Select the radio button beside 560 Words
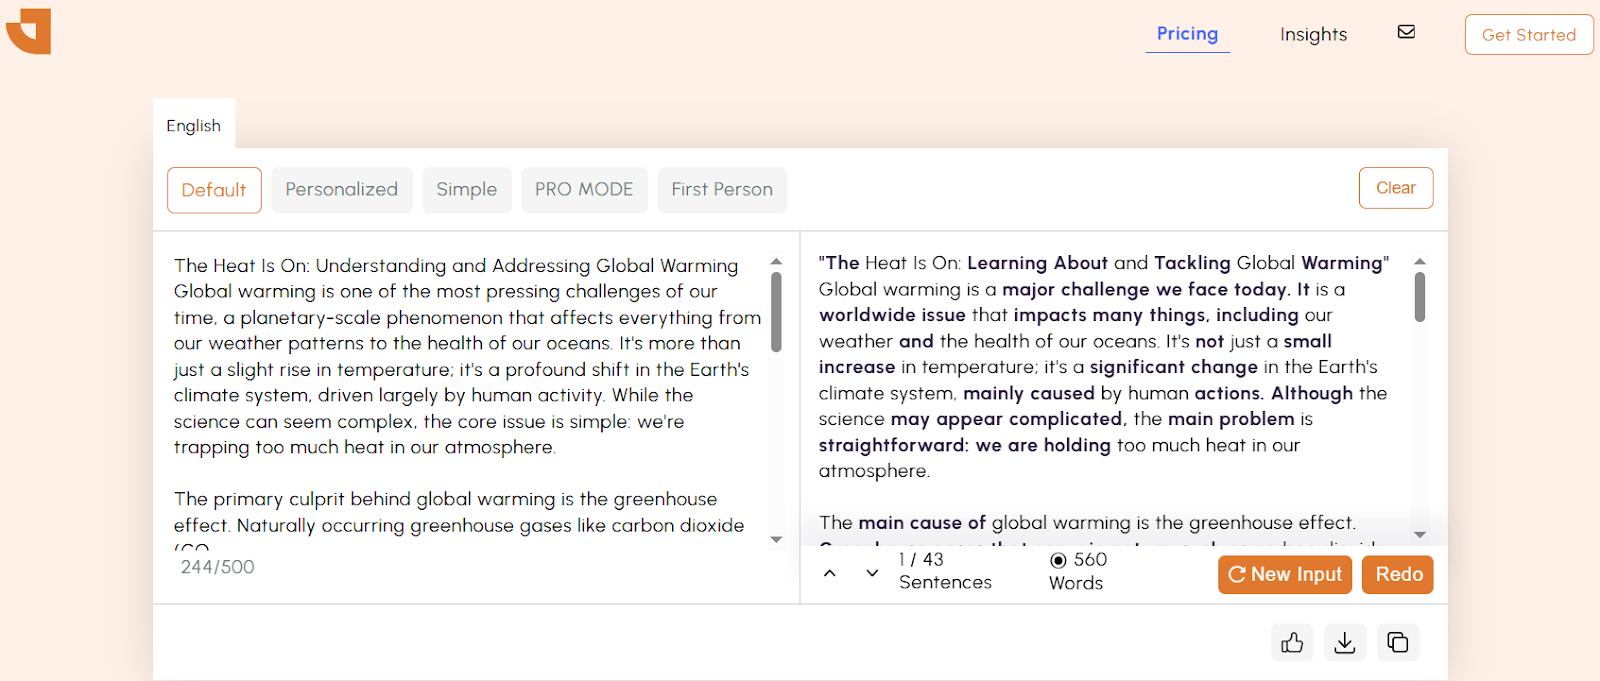 coord(1058,560)
